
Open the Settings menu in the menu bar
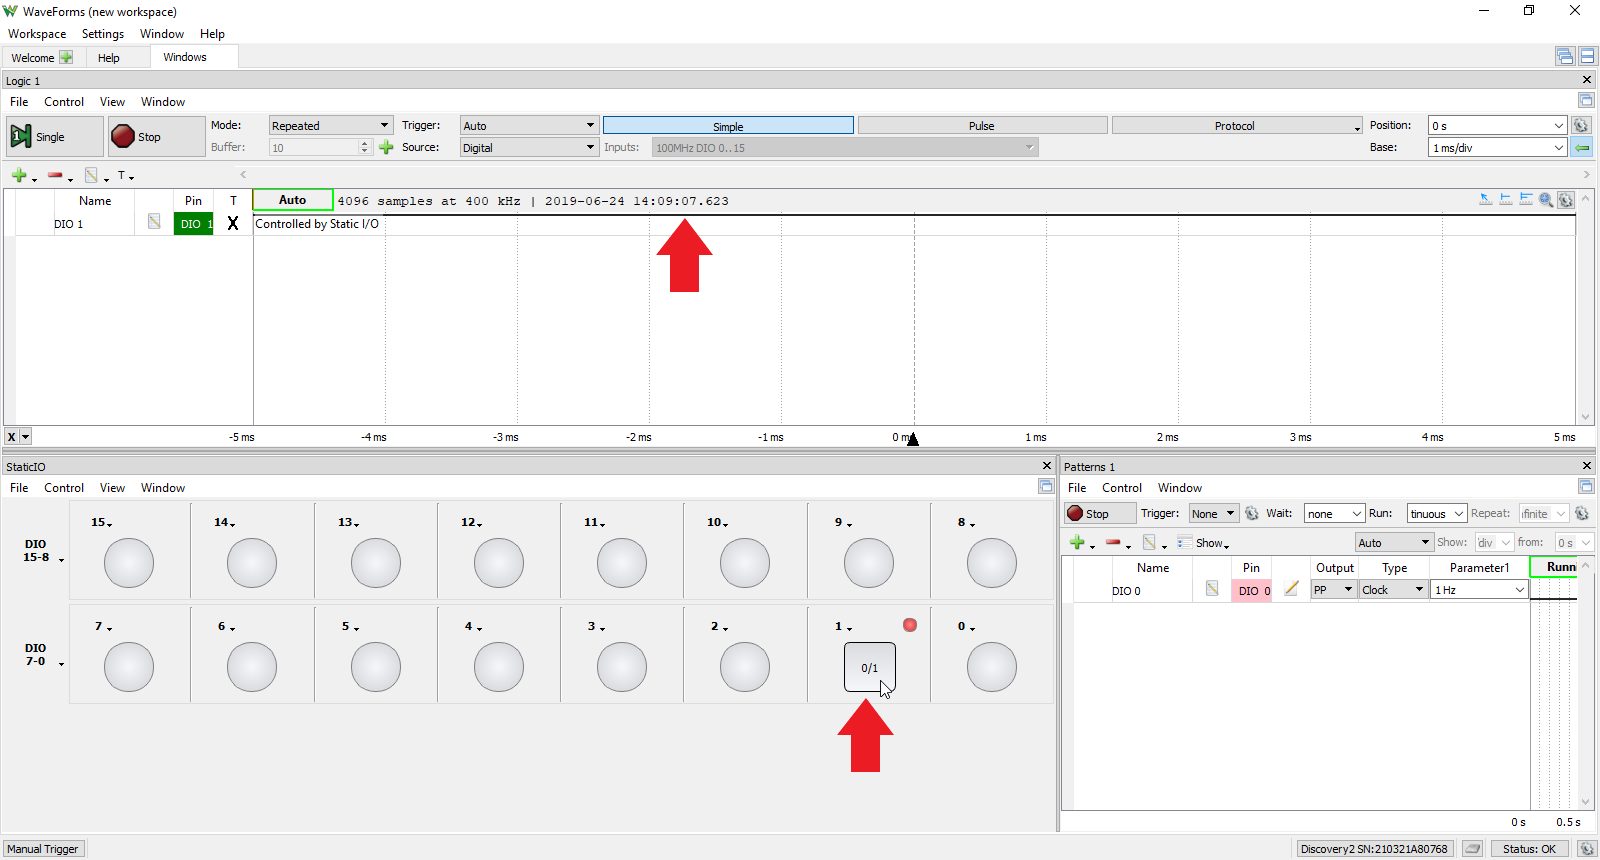[103, 34]
